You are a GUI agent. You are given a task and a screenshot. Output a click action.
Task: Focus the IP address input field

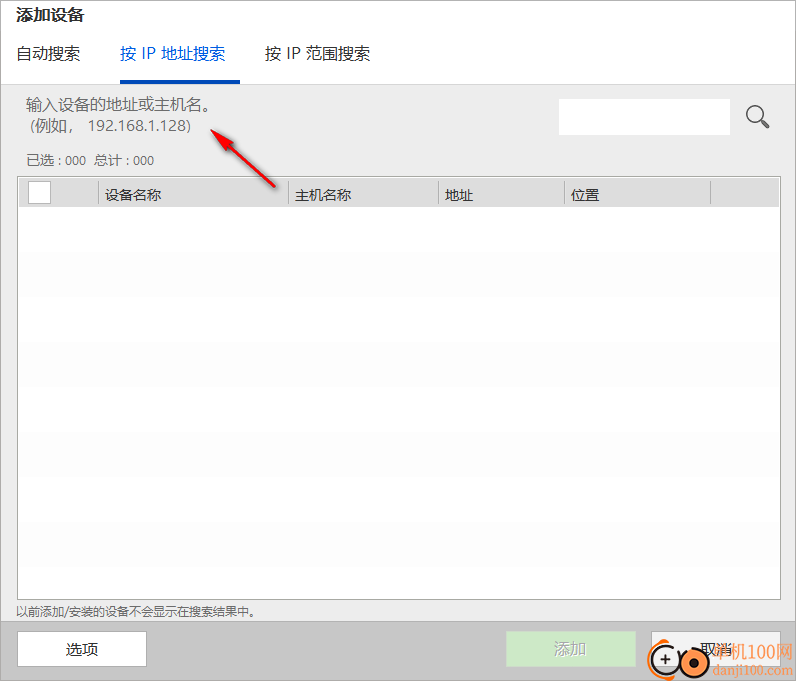tap(644, 117)
